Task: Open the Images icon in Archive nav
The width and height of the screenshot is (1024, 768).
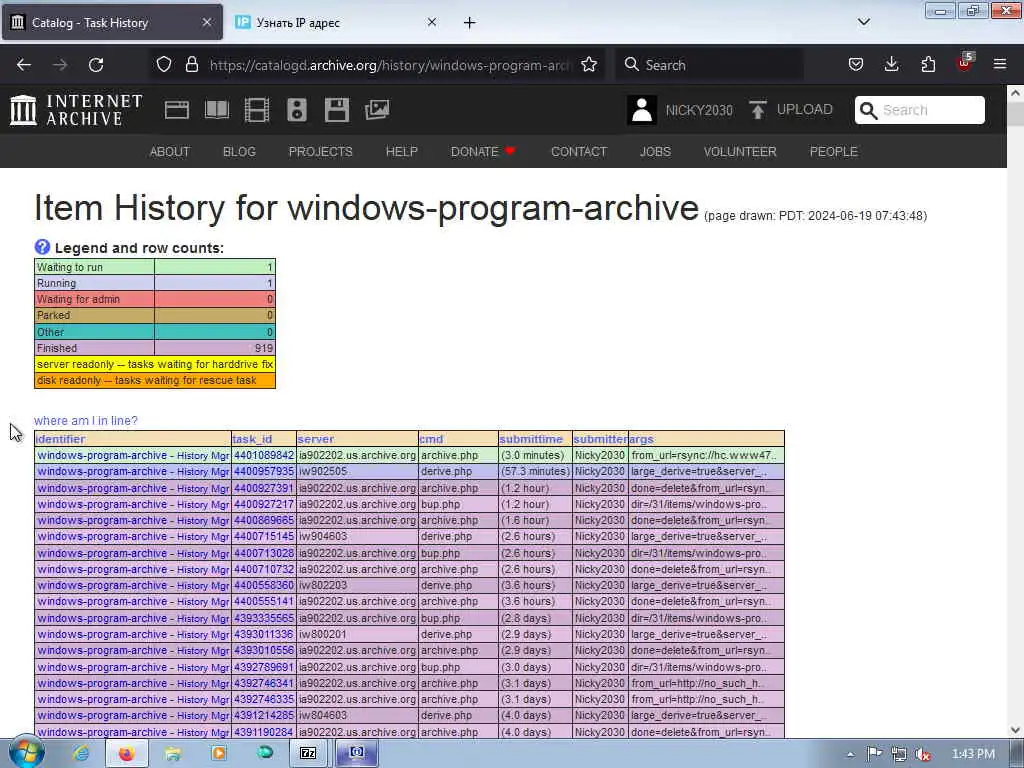Action: [377, 110]
